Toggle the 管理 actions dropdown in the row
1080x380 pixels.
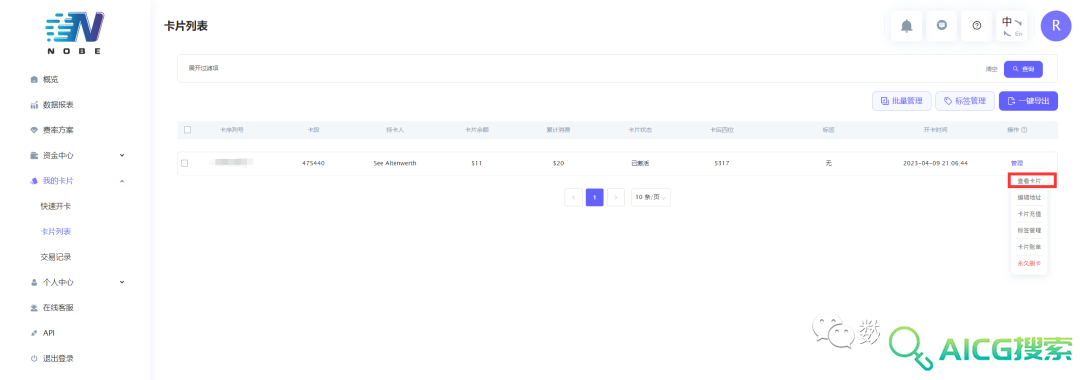(x=1017, y=163)
